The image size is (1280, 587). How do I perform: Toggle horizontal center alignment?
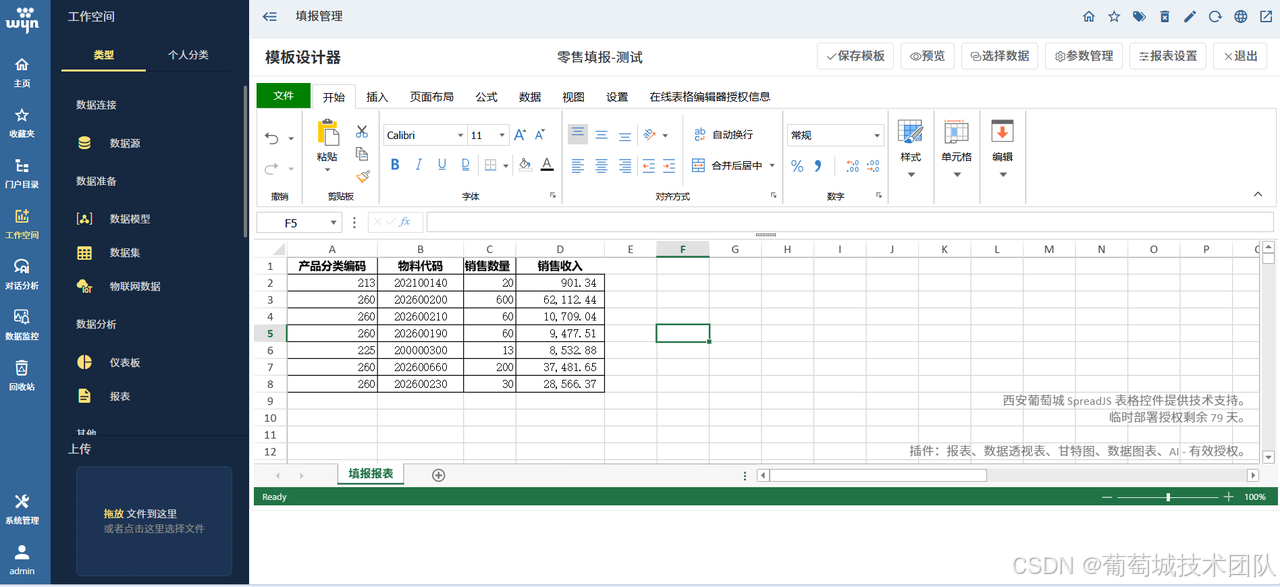click(x=602, y=166)
